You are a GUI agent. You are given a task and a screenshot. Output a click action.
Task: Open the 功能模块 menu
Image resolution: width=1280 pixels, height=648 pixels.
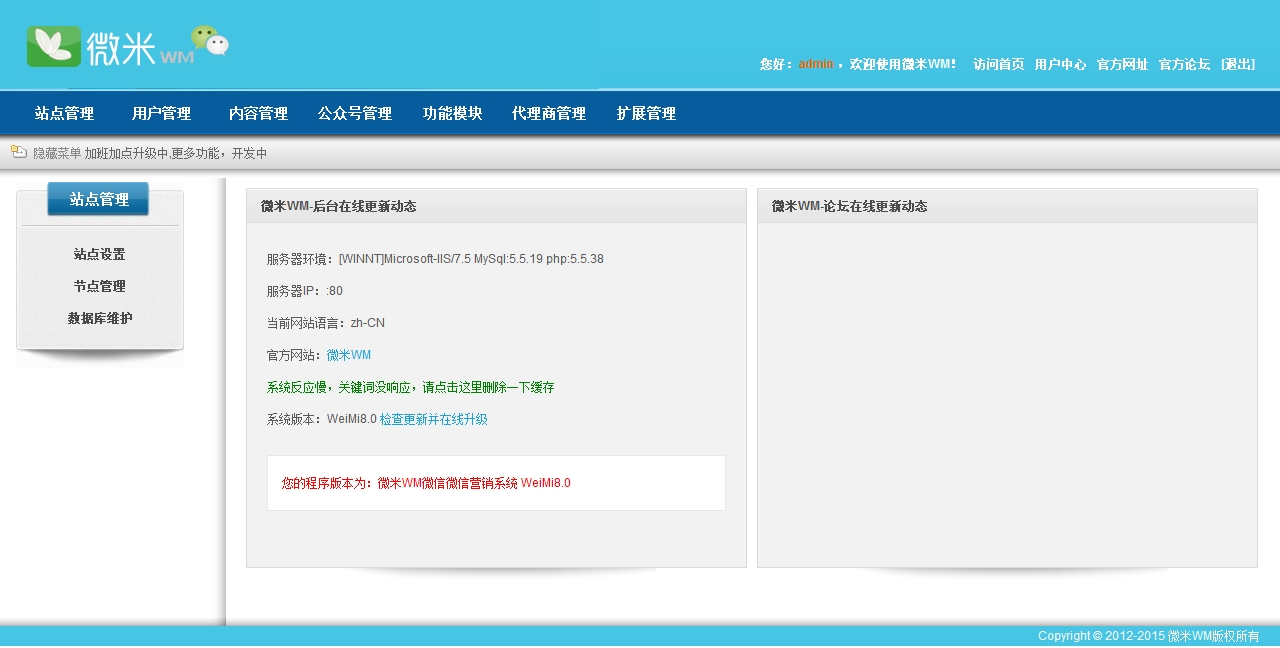[452, 114]
